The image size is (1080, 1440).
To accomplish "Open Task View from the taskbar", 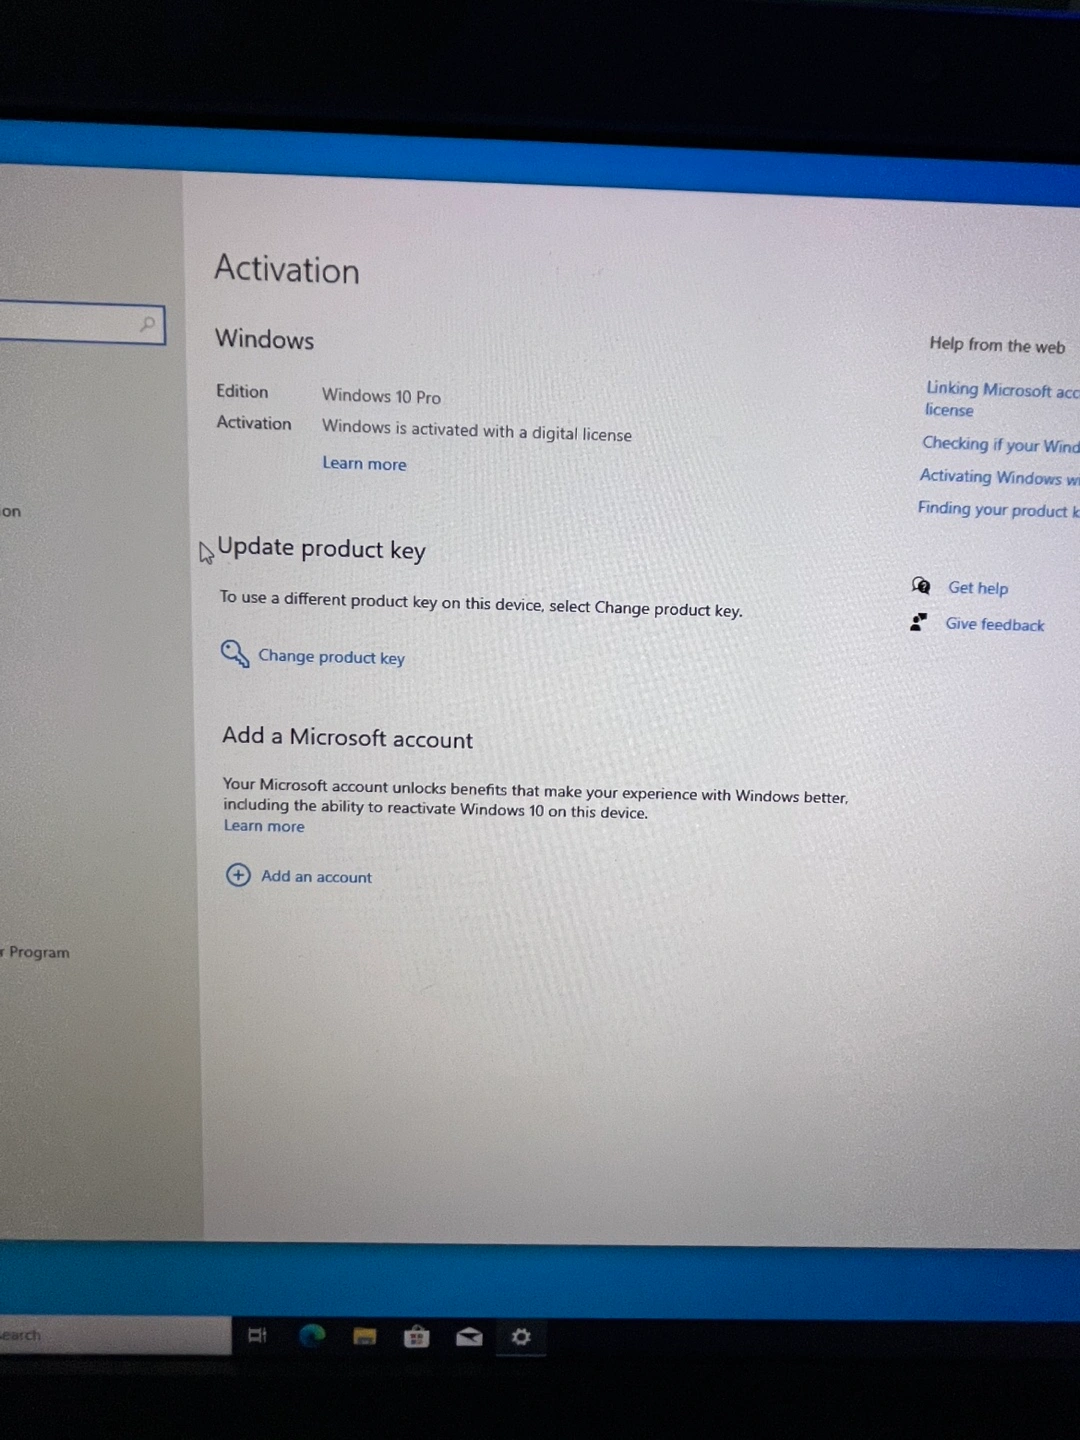I will (258, 1335).
